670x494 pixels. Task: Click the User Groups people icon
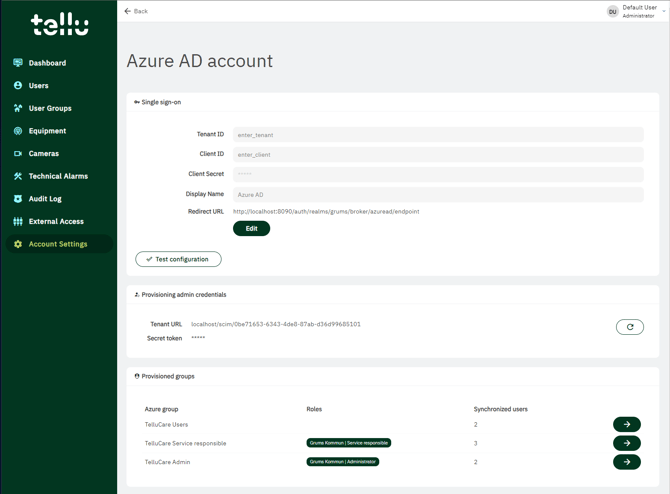(x=18, y=108)
